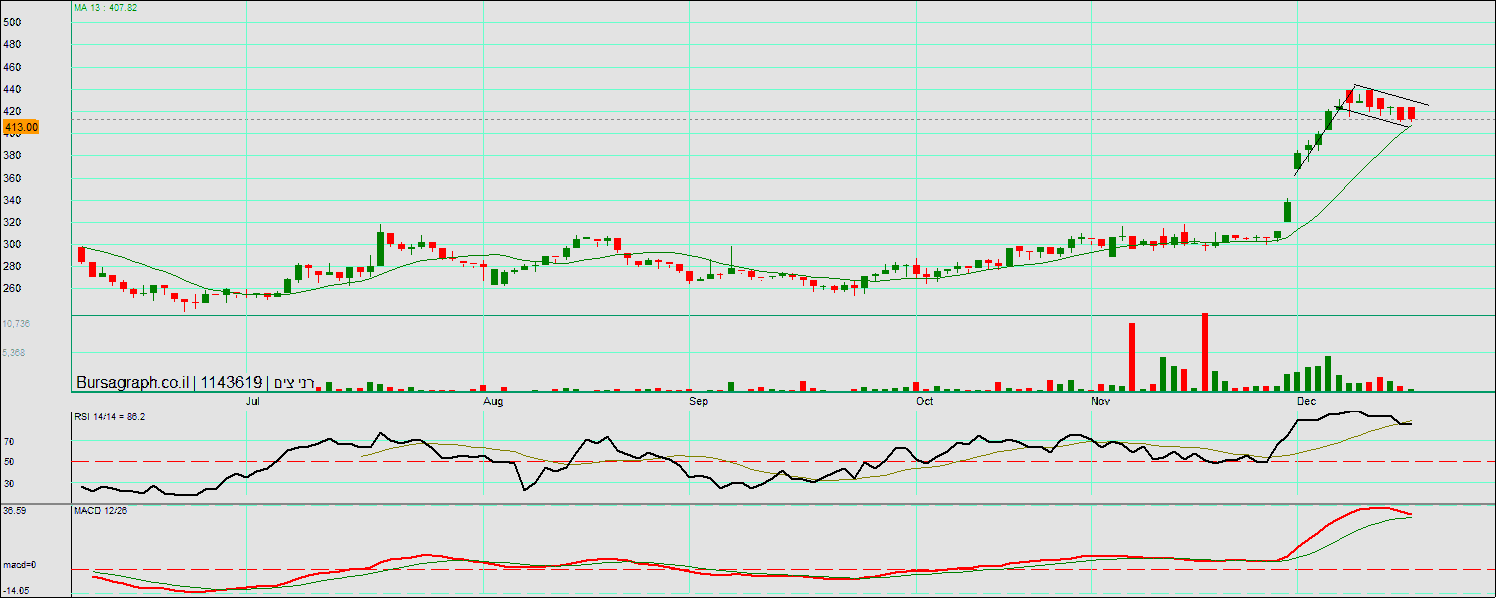
Task: Click the macd=0 baseline label
Action: click(x=19, y=565)
